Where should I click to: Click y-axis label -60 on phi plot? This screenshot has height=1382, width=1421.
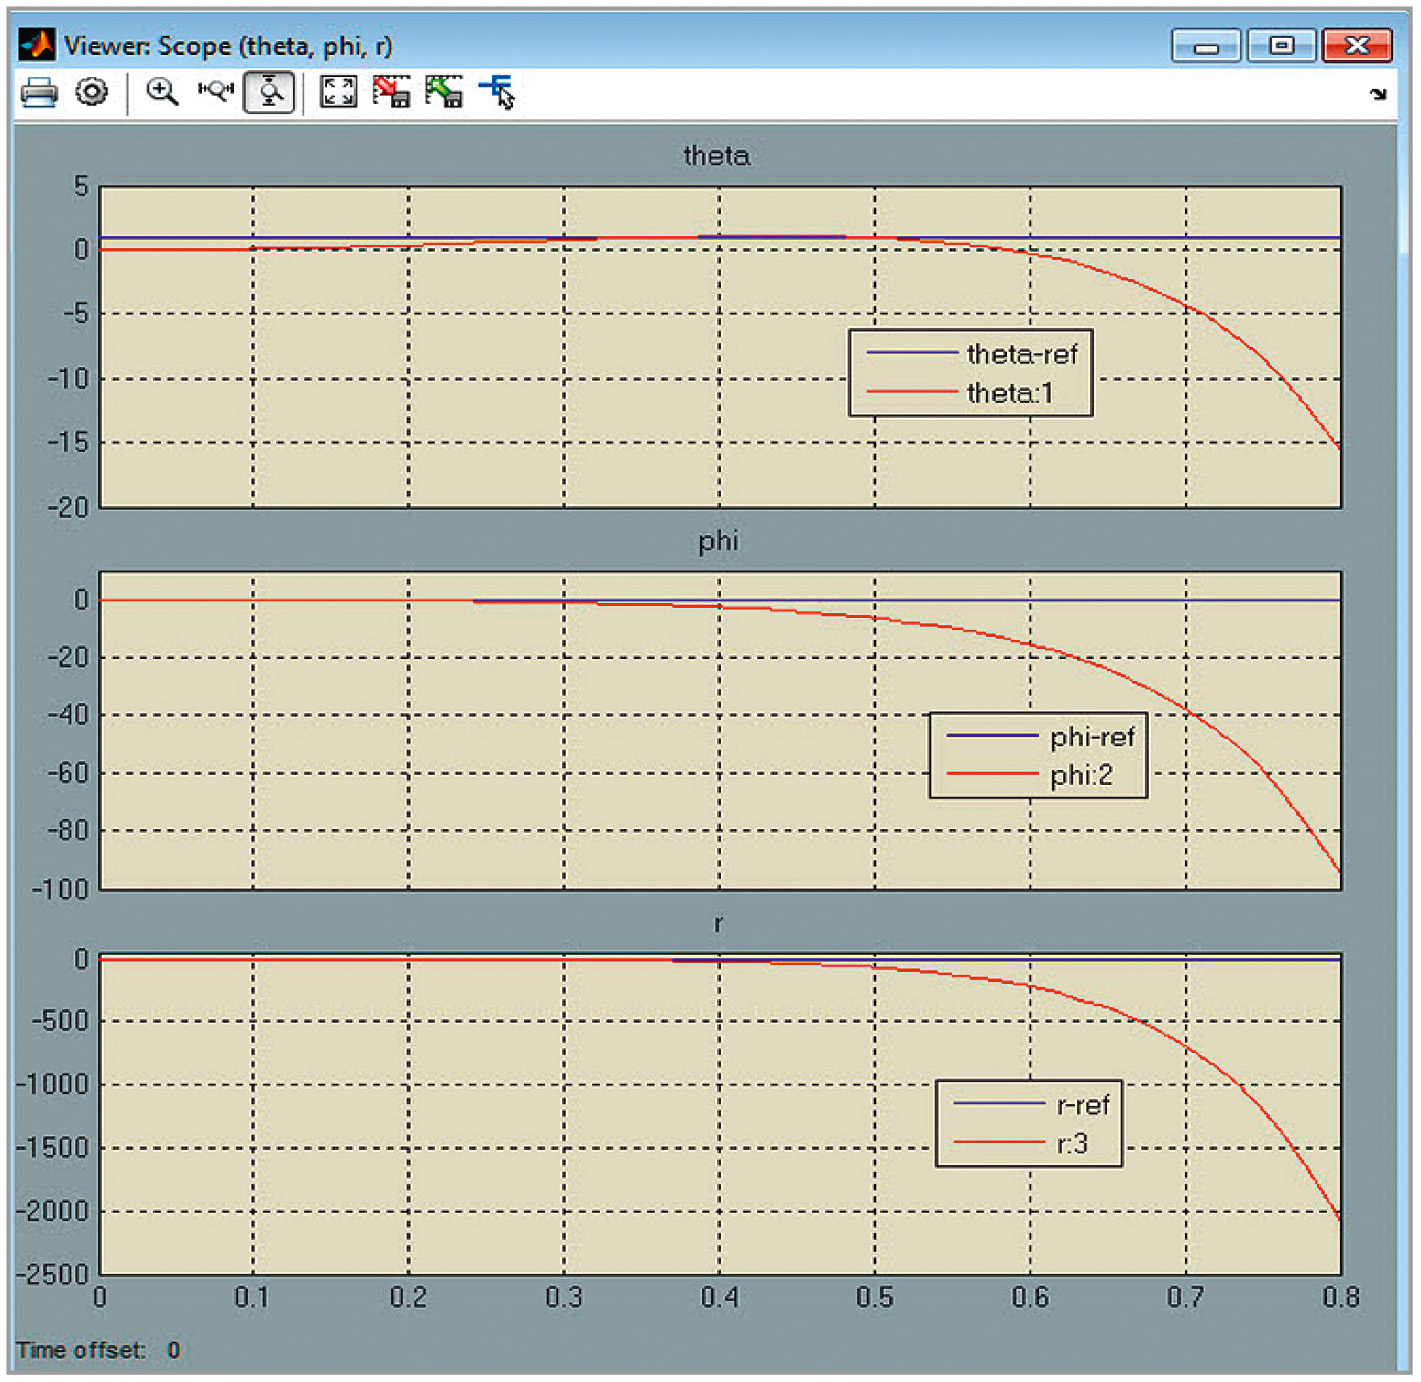coord(67,773)
